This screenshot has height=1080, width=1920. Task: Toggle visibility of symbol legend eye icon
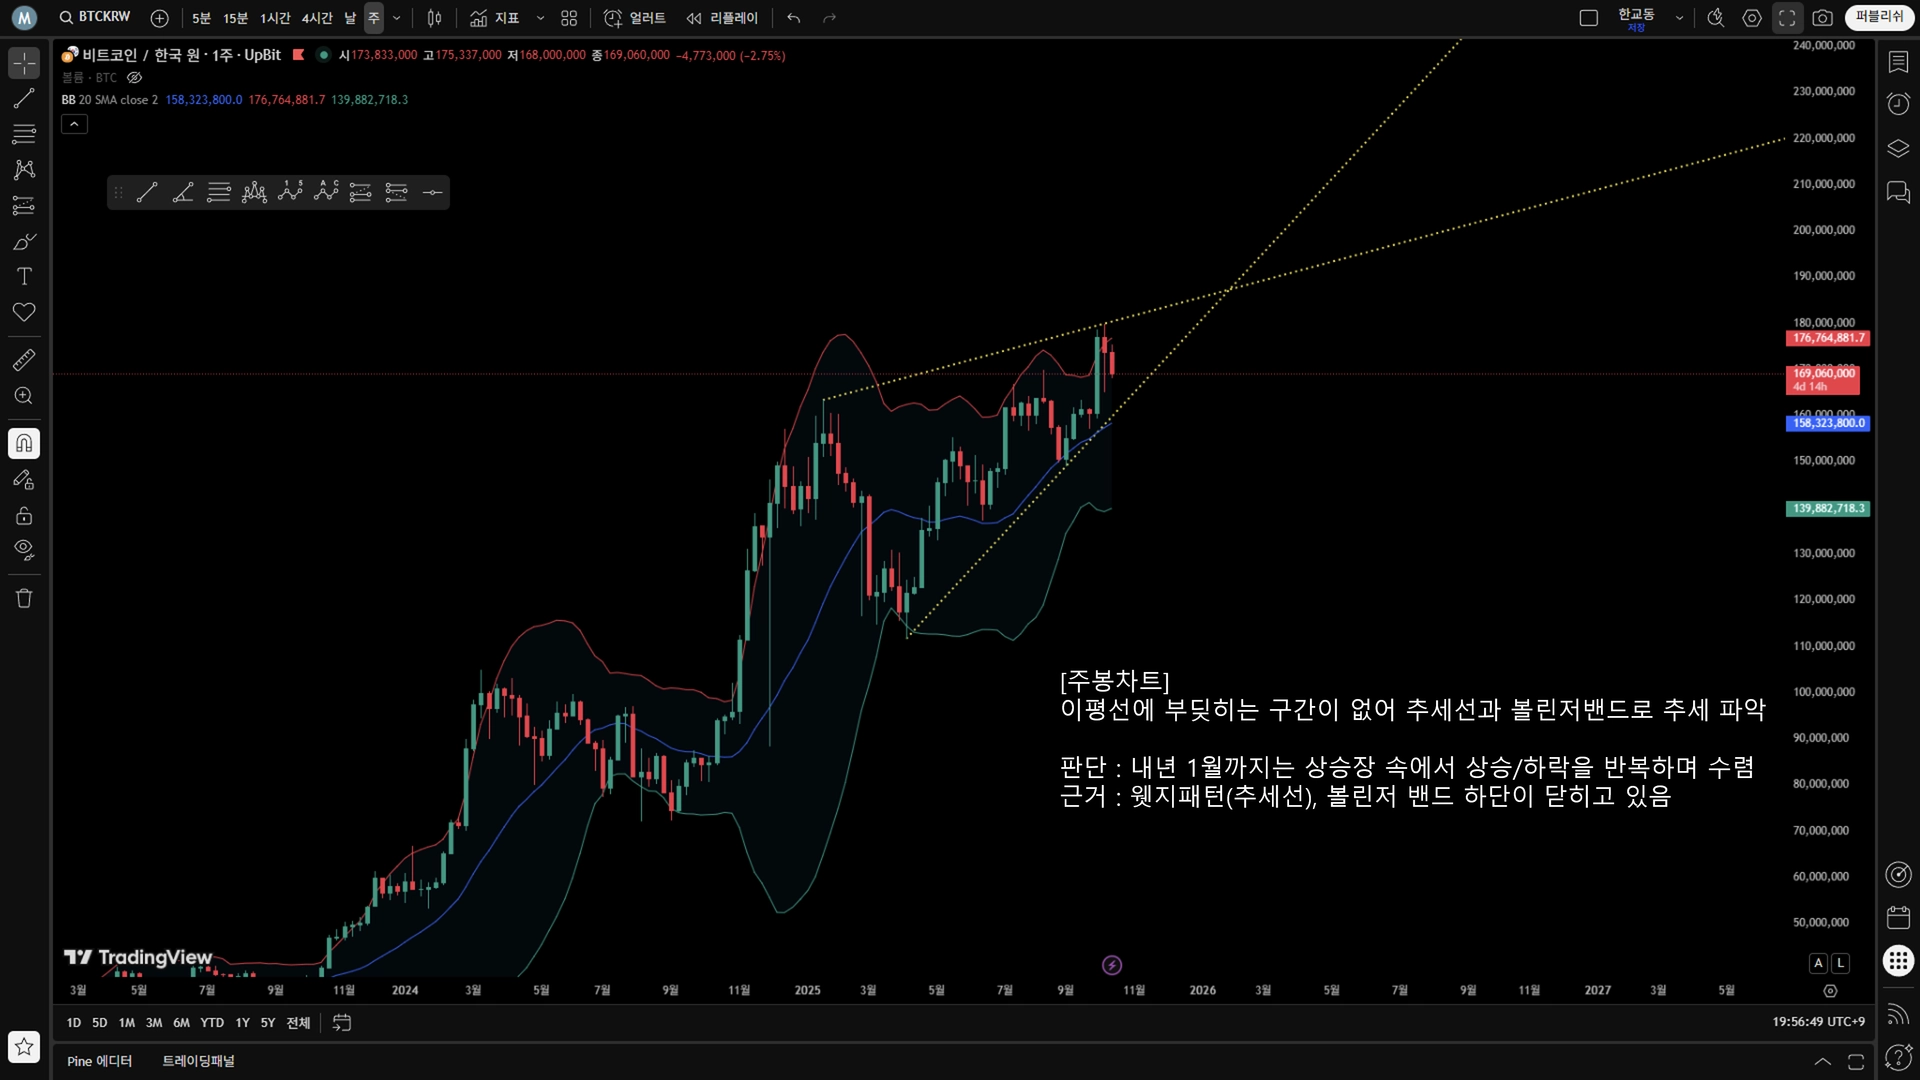[135, 78]
